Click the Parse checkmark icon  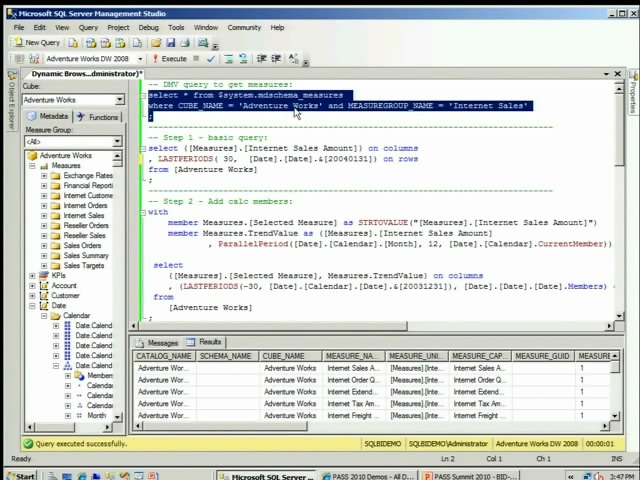click(211, 59)
